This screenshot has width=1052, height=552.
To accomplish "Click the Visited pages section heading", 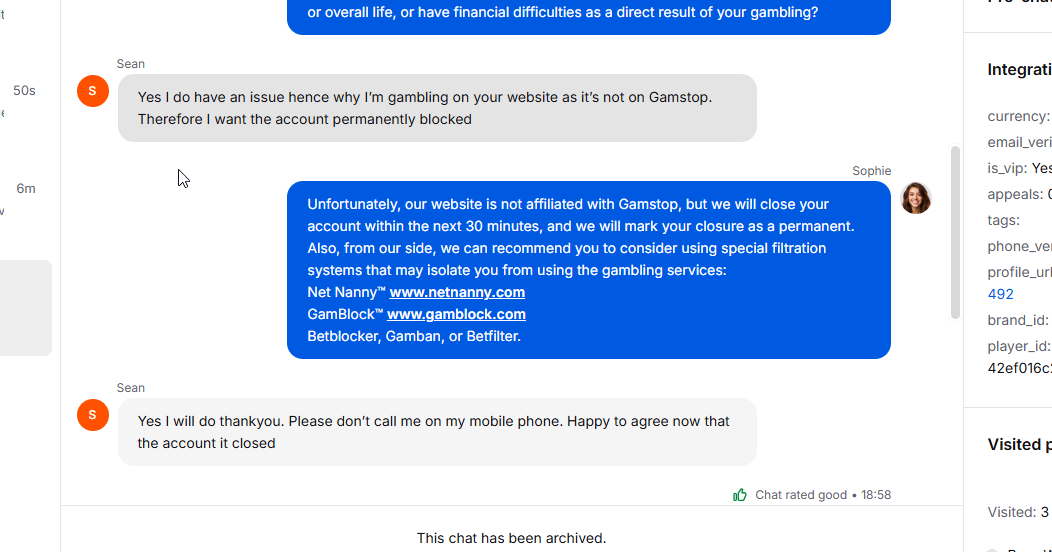I will pyautogui.click(x=1019, y=444).
